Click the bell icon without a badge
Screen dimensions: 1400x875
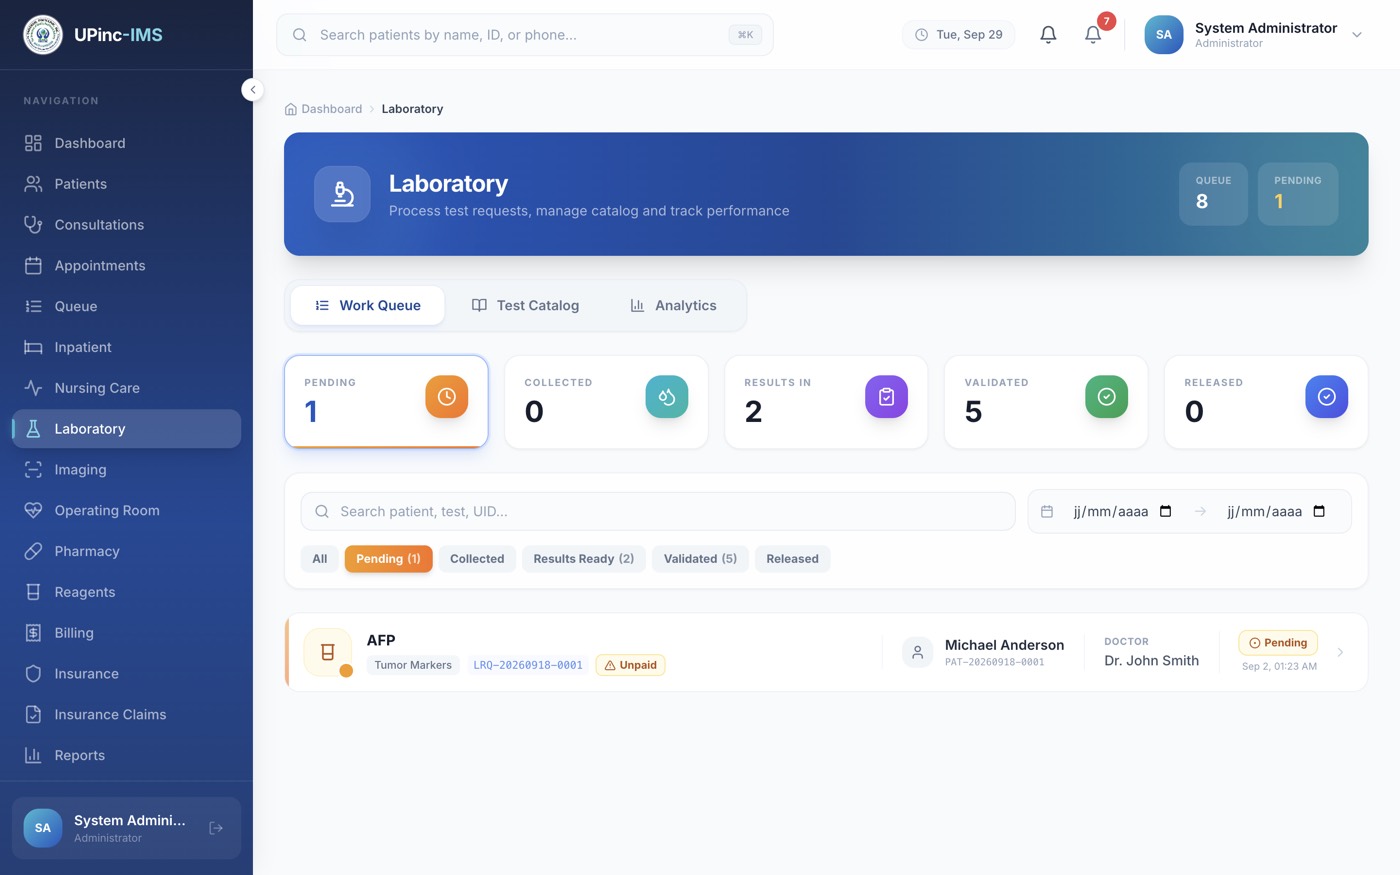(1048, 35)
